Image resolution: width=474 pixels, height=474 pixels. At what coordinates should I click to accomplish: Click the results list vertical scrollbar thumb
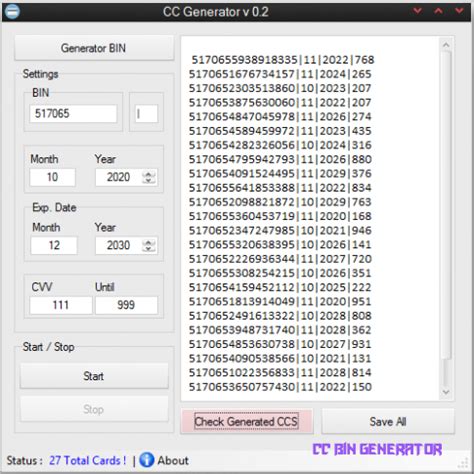coord(446,205)
